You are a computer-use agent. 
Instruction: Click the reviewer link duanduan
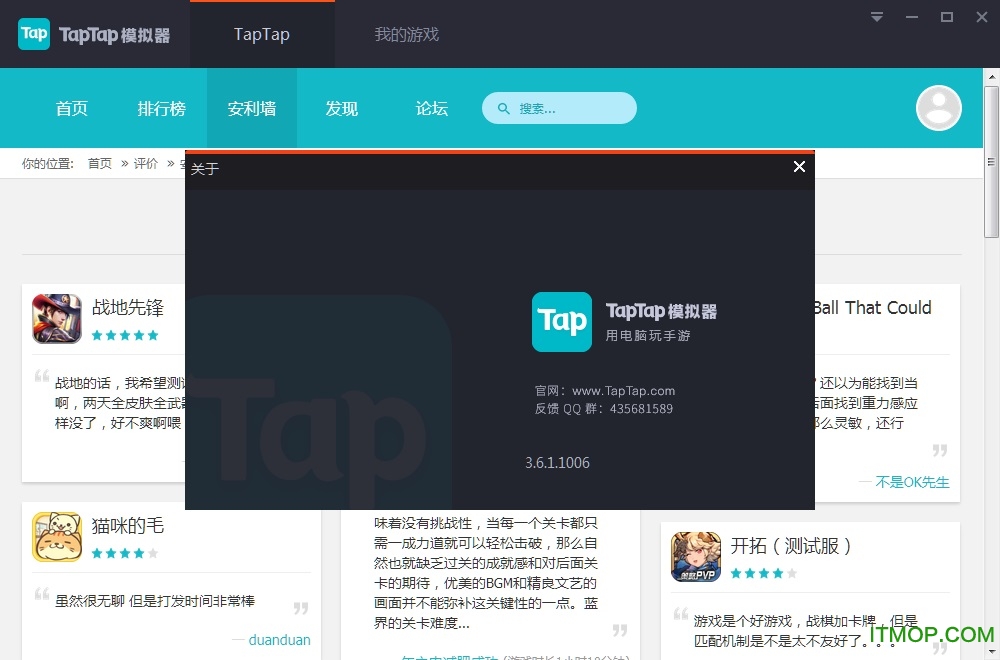point(280,639)
